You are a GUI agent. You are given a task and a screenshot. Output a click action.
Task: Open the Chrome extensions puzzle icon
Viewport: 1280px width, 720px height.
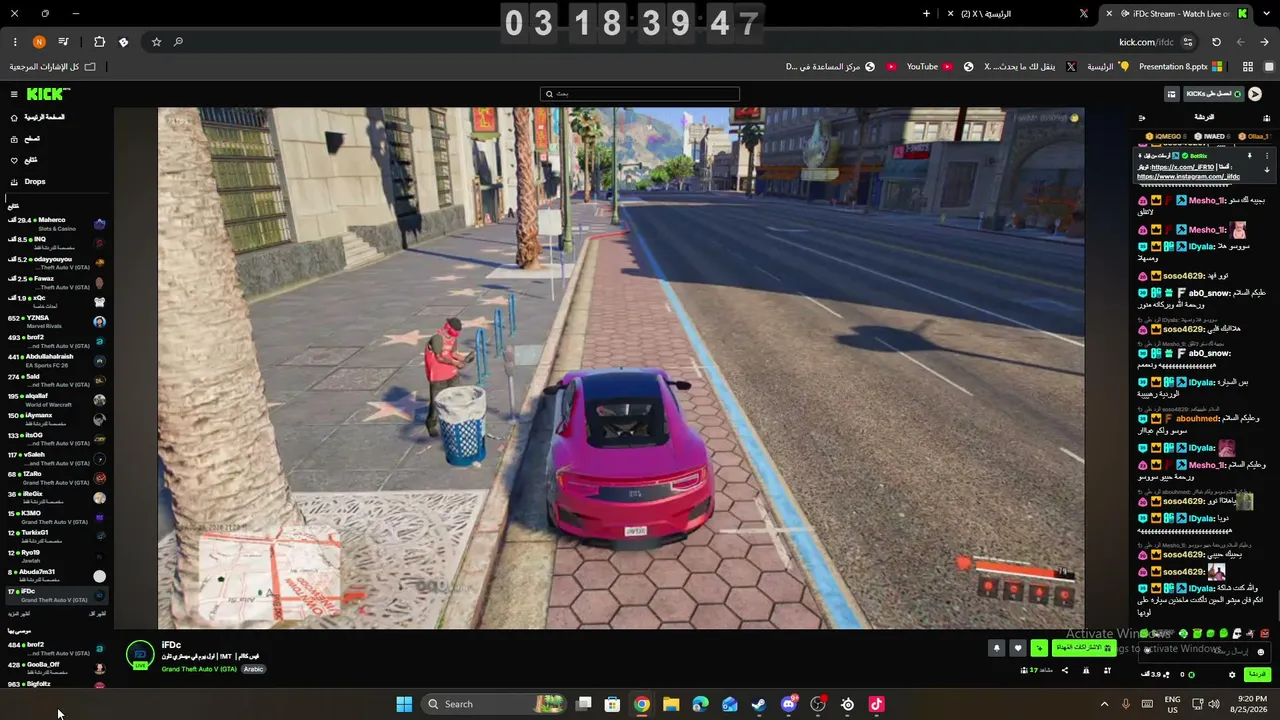pos(99,42)
